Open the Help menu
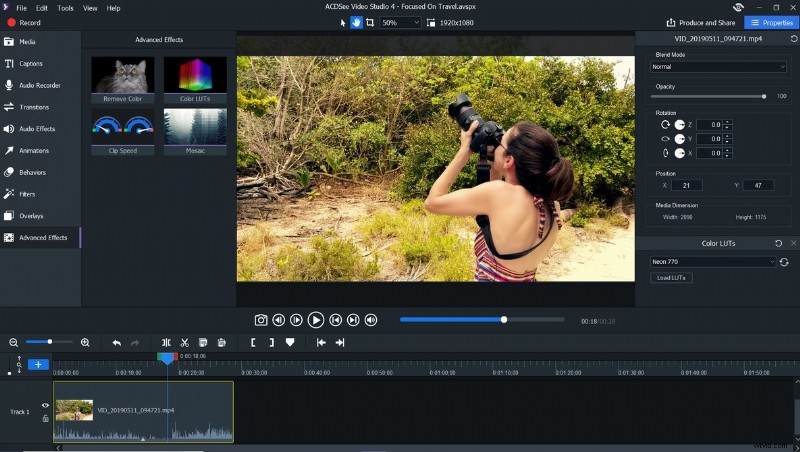The height and width of the screenshot is (452, 800). (113, 8)
